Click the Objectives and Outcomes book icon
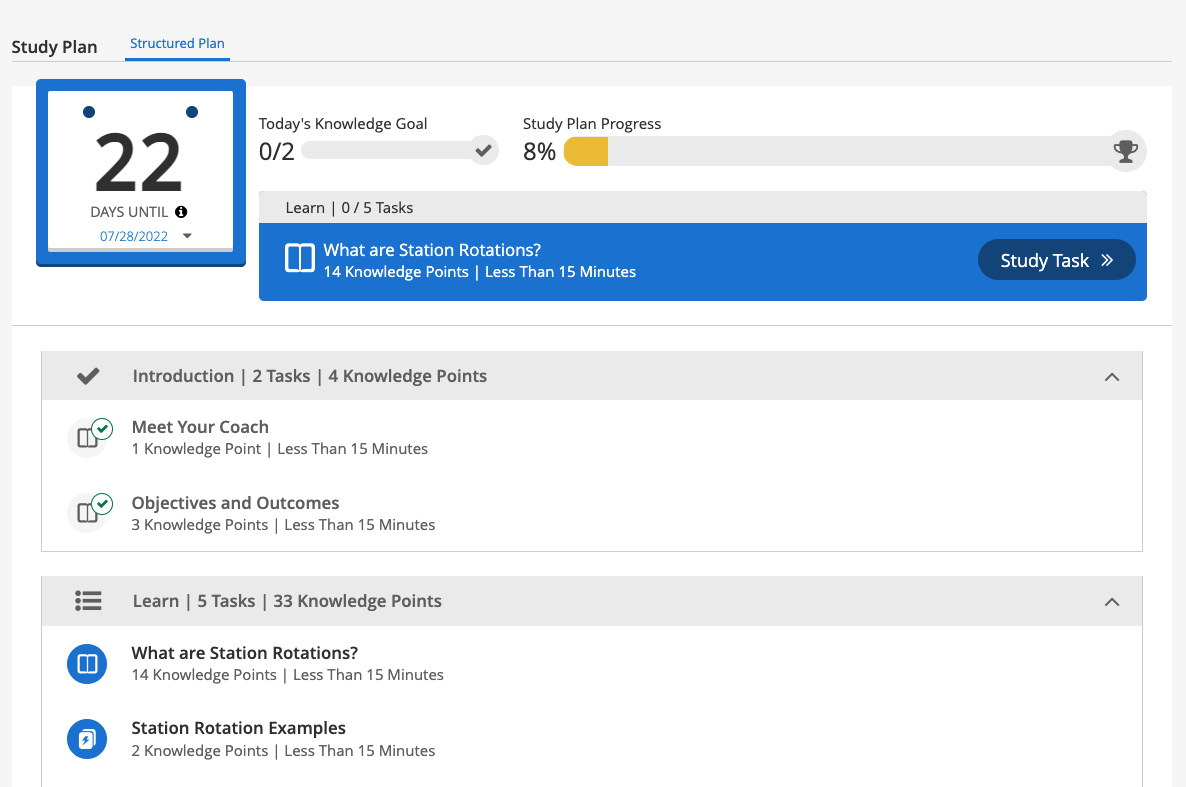 point(88,513)
